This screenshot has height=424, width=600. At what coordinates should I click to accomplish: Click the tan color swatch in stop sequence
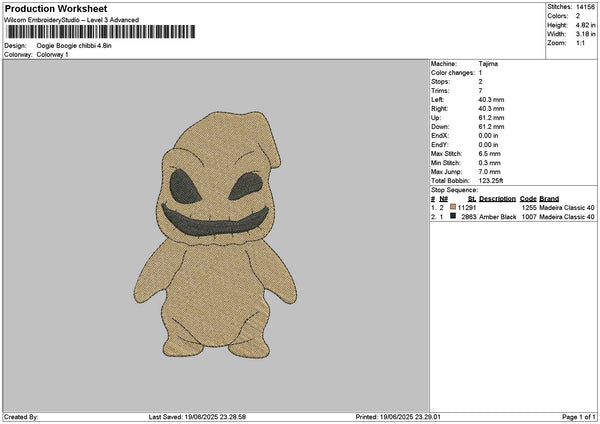click(x=453, y=207)
